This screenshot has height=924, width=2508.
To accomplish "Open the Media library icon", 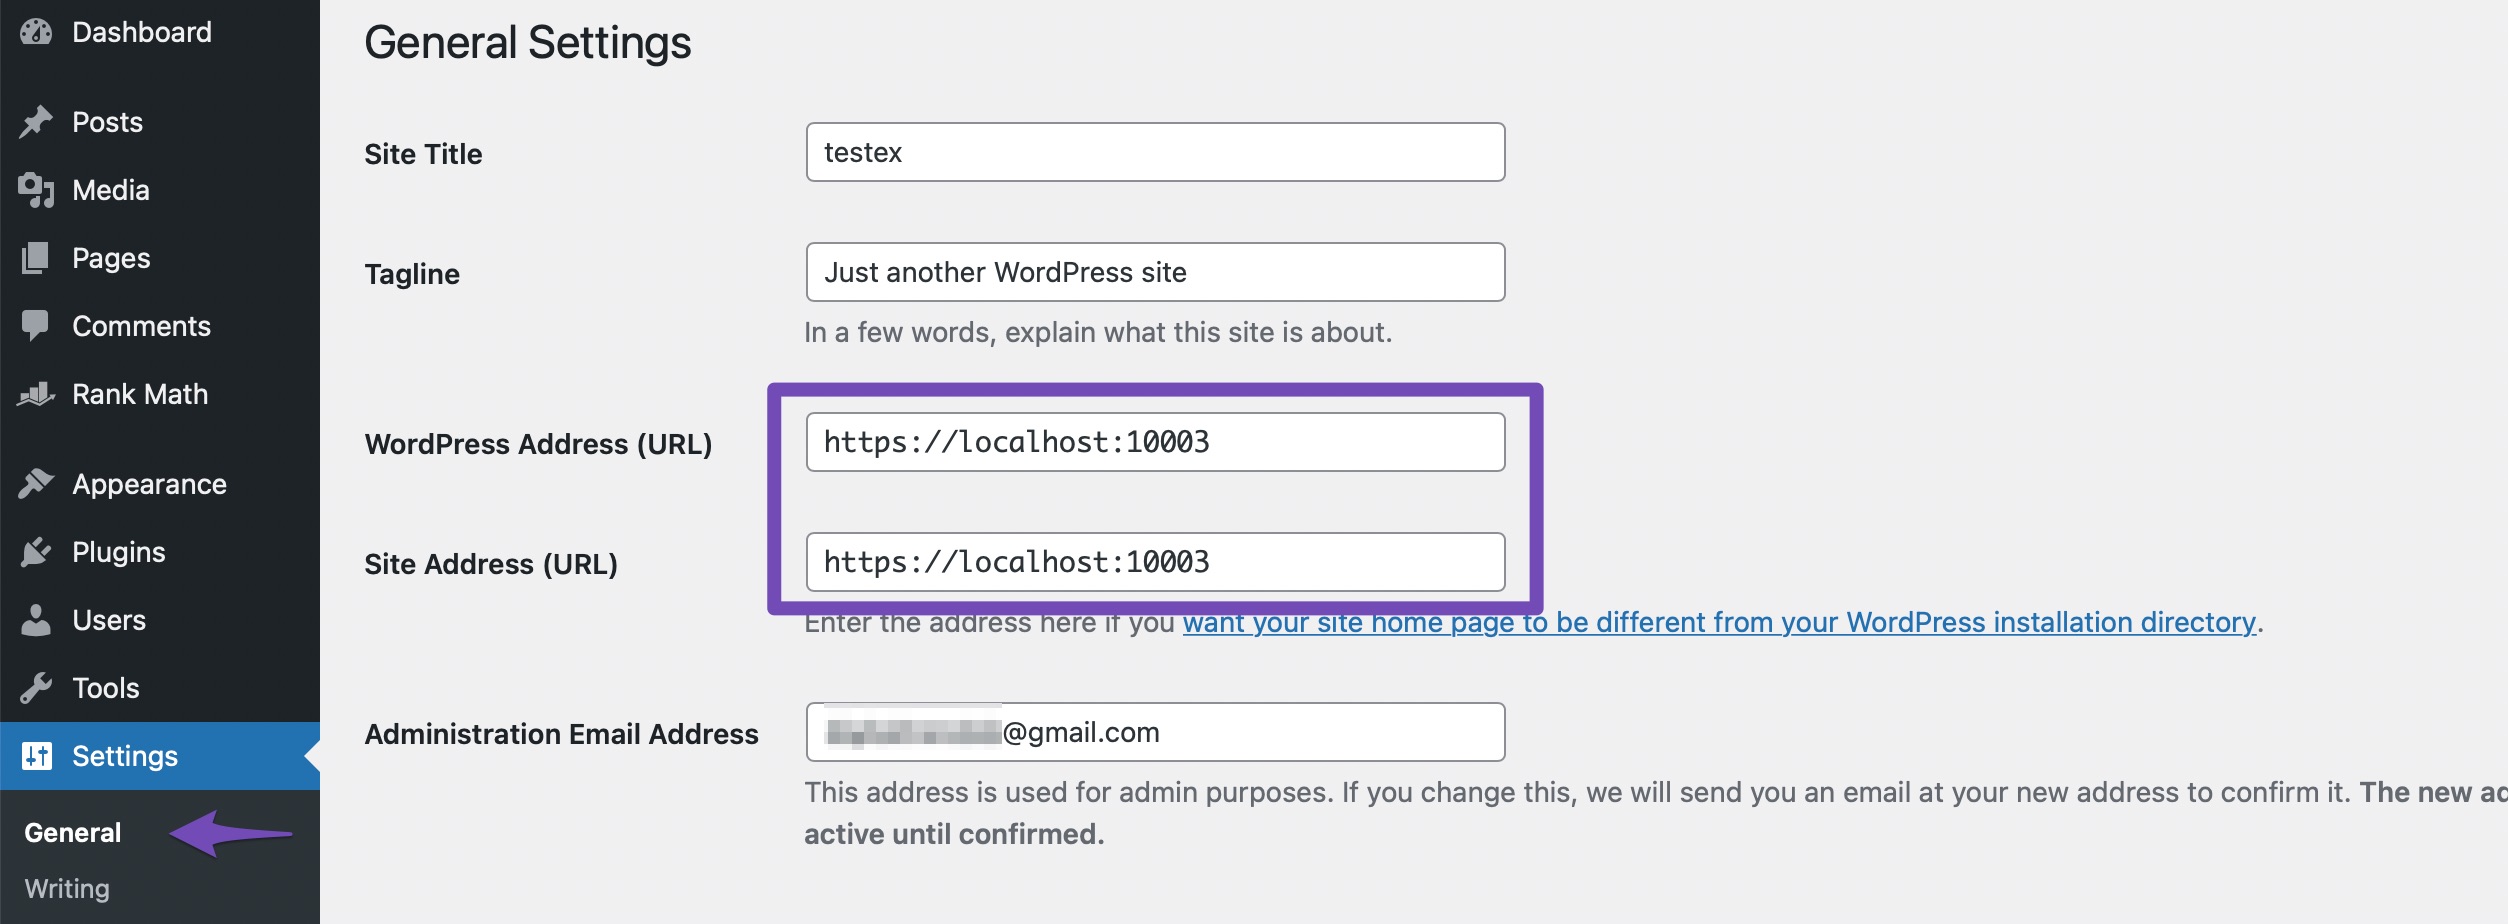I will coord(37,189).
